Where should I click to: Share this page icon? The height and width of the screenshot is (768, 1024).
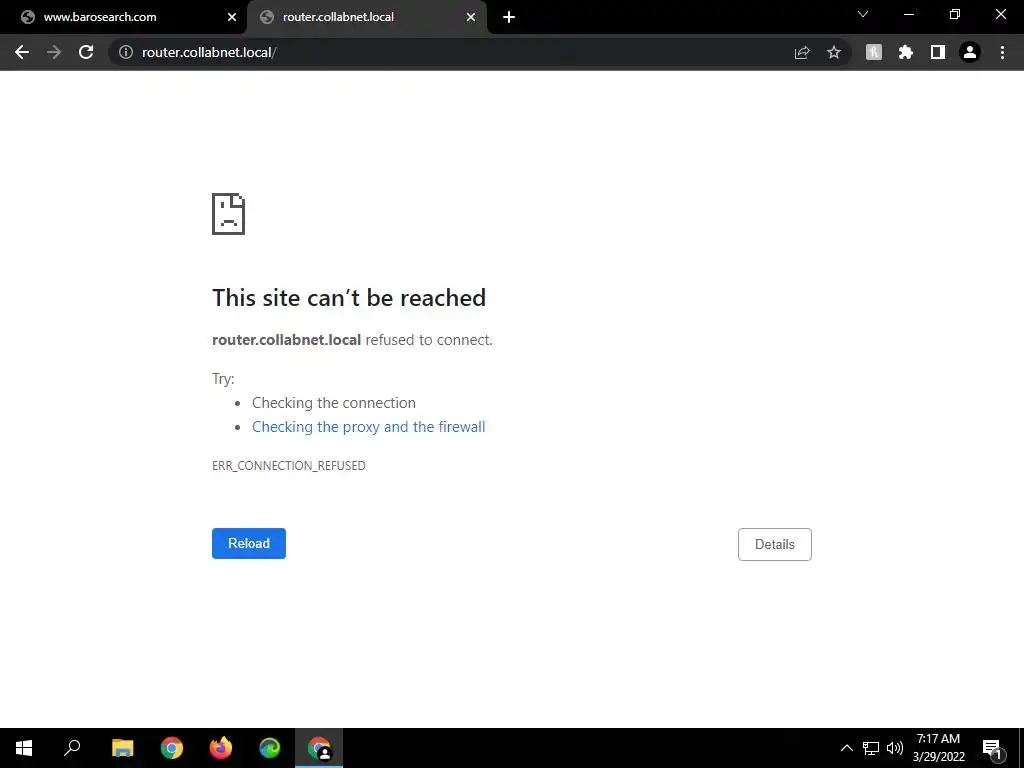click(x=802, y=52)
